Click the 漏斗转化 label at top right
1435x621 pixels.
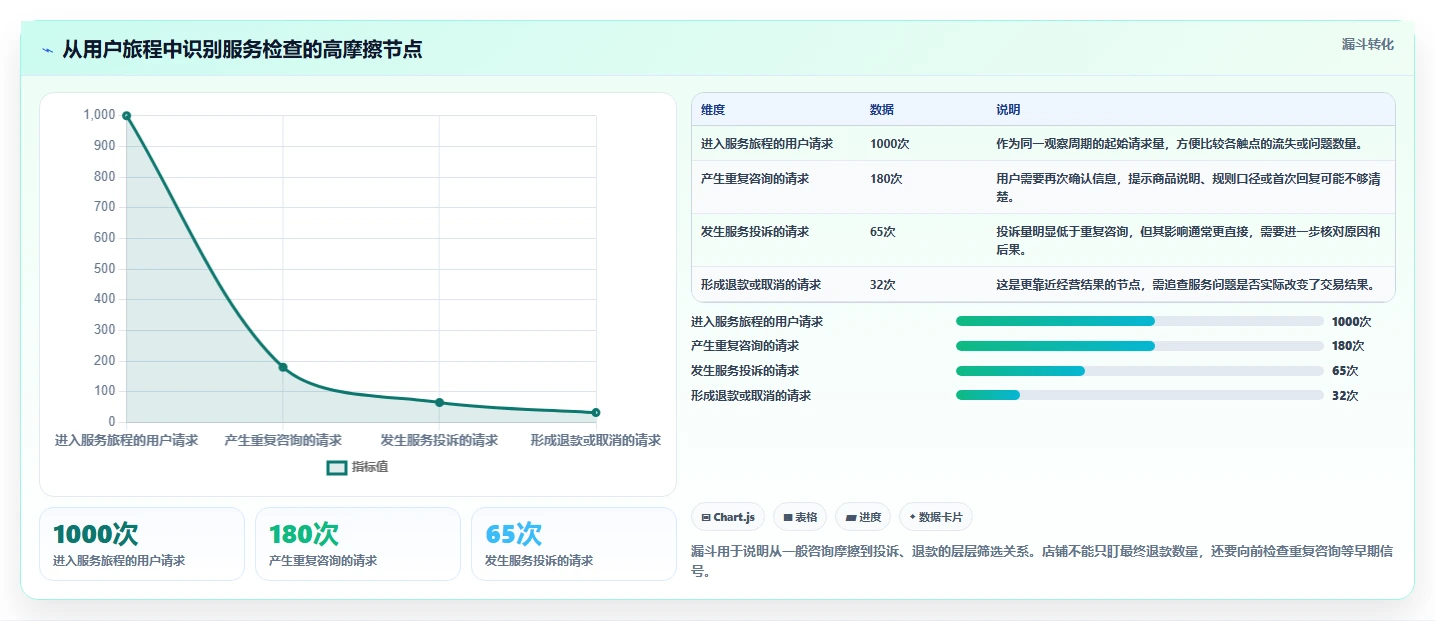[1367, 45]
